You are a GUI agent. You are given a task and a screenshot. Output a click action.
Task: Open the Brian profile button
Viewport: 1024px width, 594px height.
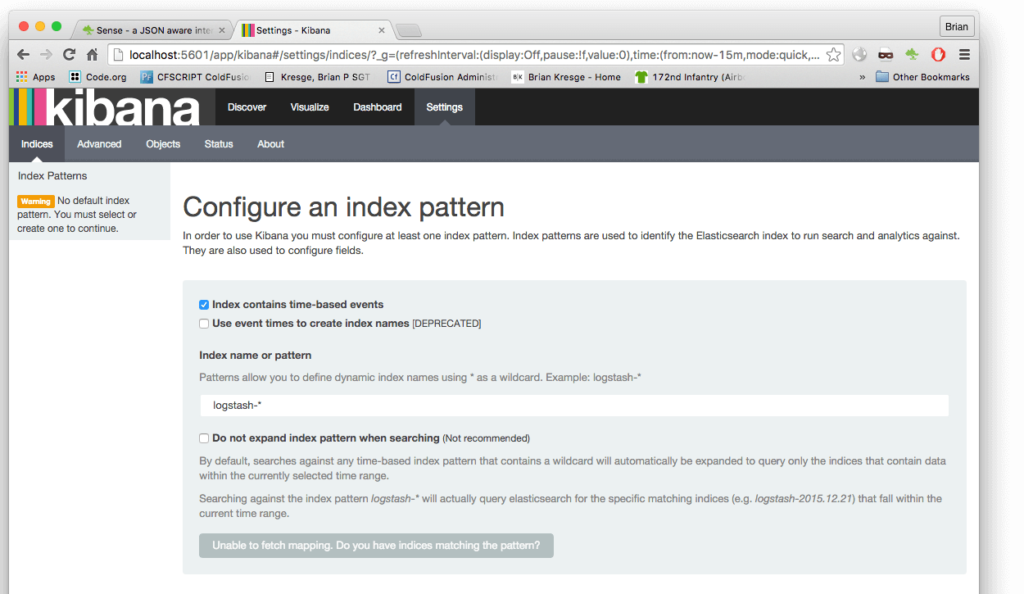(x=956, y=26)
